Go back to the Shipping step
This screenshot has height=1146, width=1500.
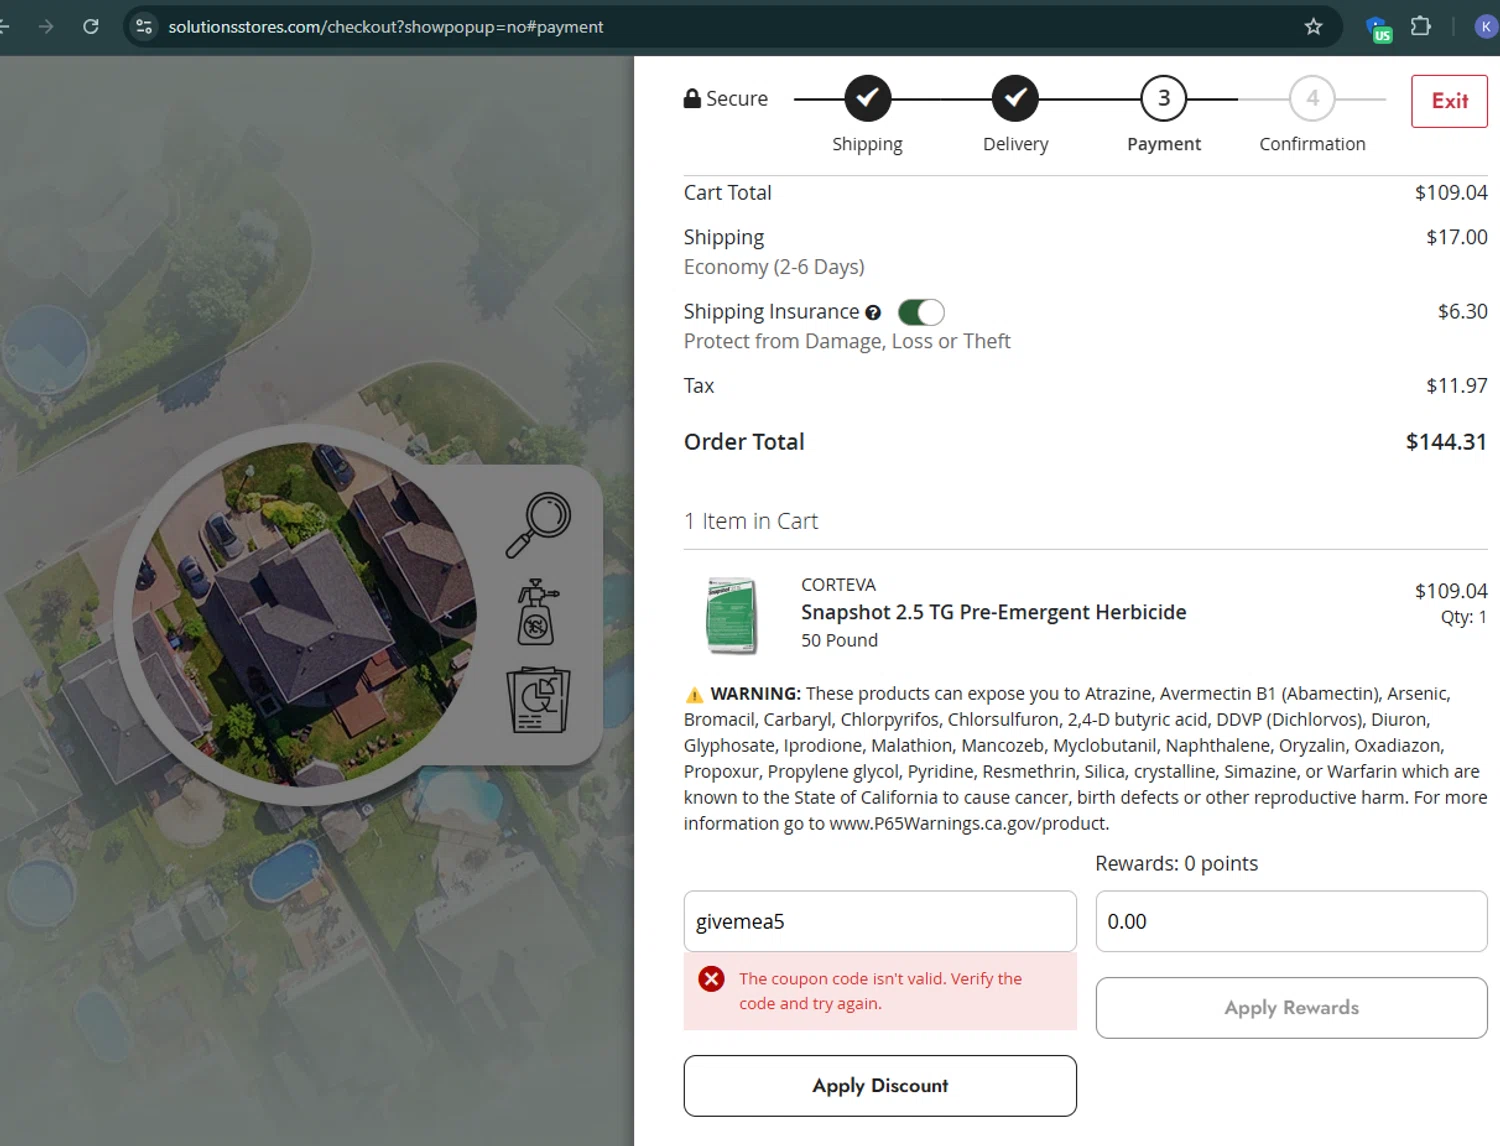(868, 98)
